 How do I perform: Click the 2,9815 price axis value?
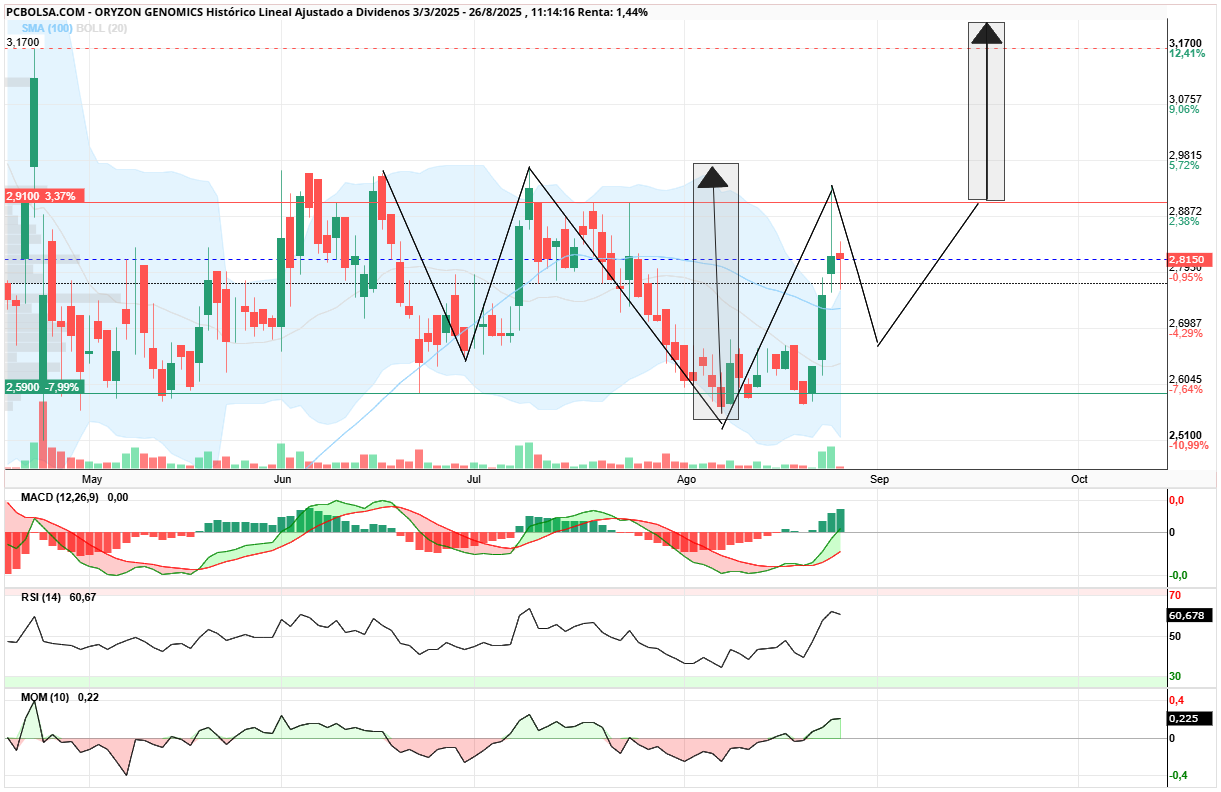[x=1184, y=155]
